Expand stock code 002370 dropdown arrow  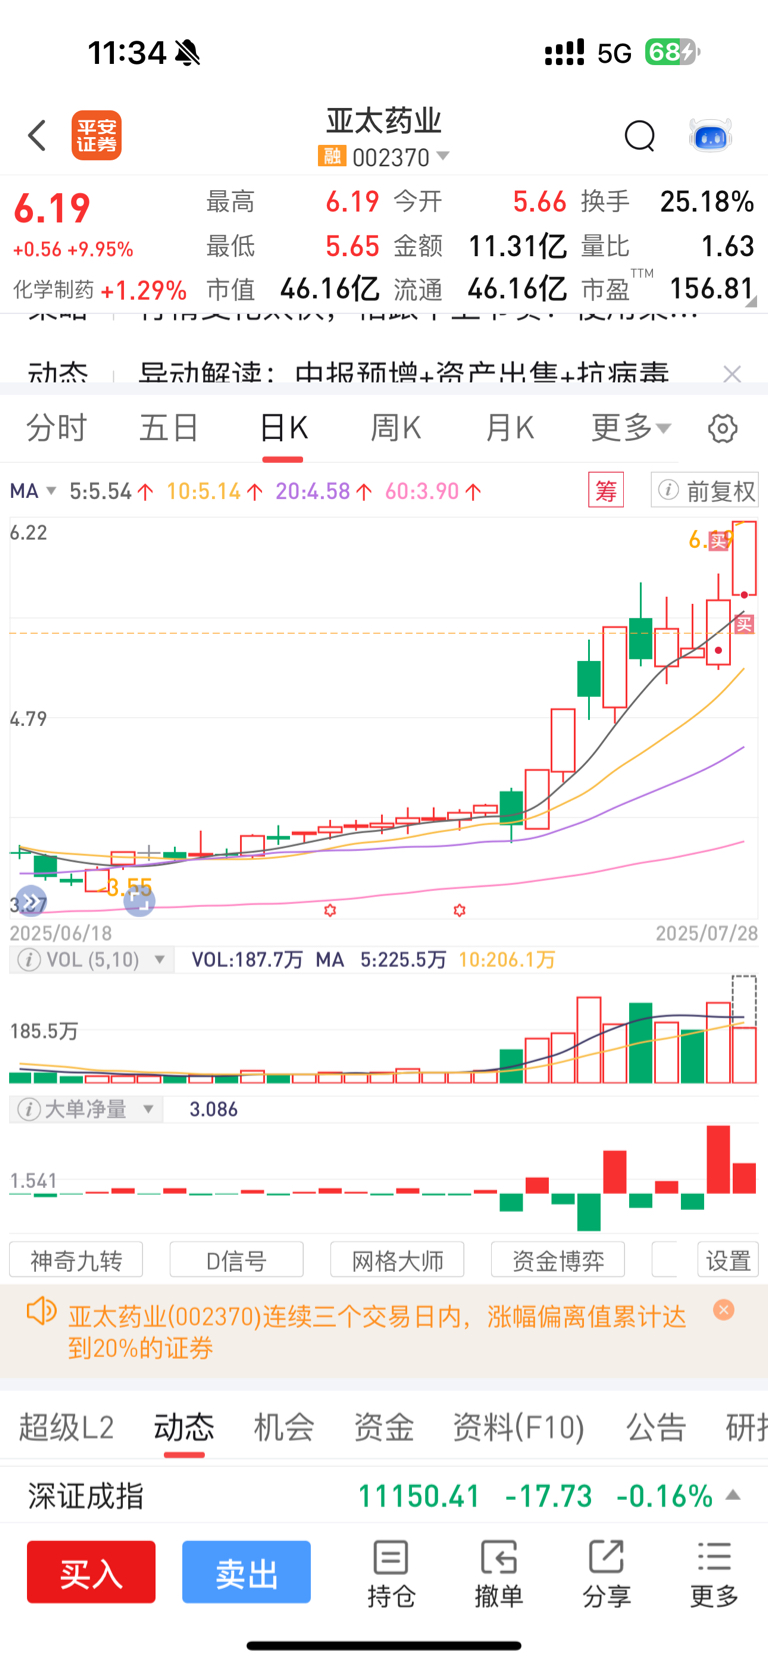(x=443, y=156)
